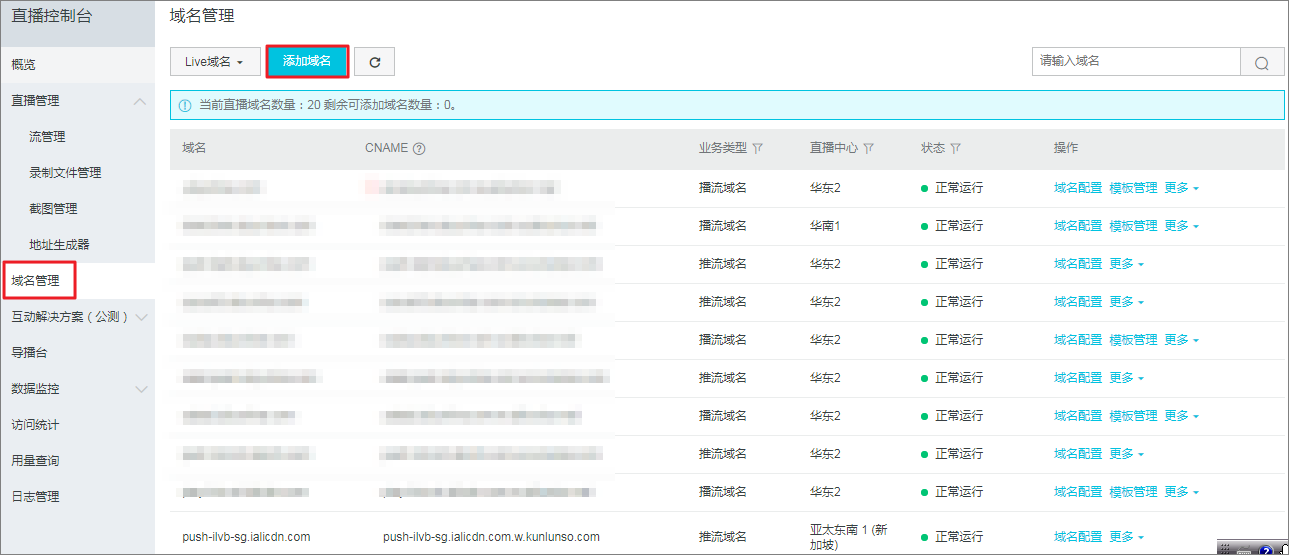Open 域名配置 for push-ilvb-sg.ialicdn.com
The image size is (1289, 555).
[1077, 537]
